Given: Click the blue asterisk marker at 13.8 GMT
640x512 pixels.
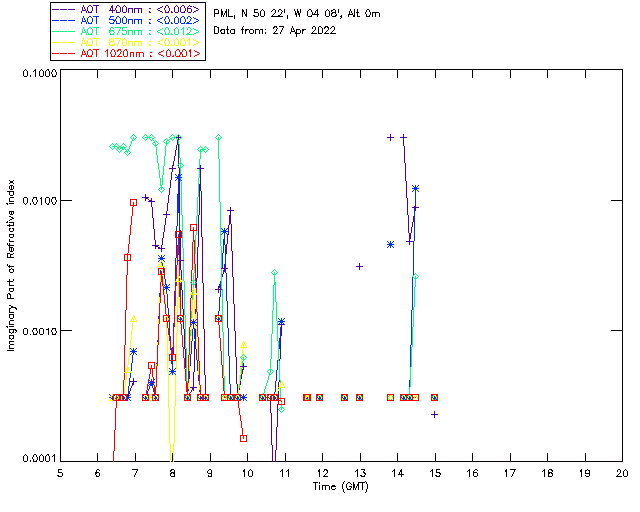Looking at the screenshot, I should tap(391, 245).
